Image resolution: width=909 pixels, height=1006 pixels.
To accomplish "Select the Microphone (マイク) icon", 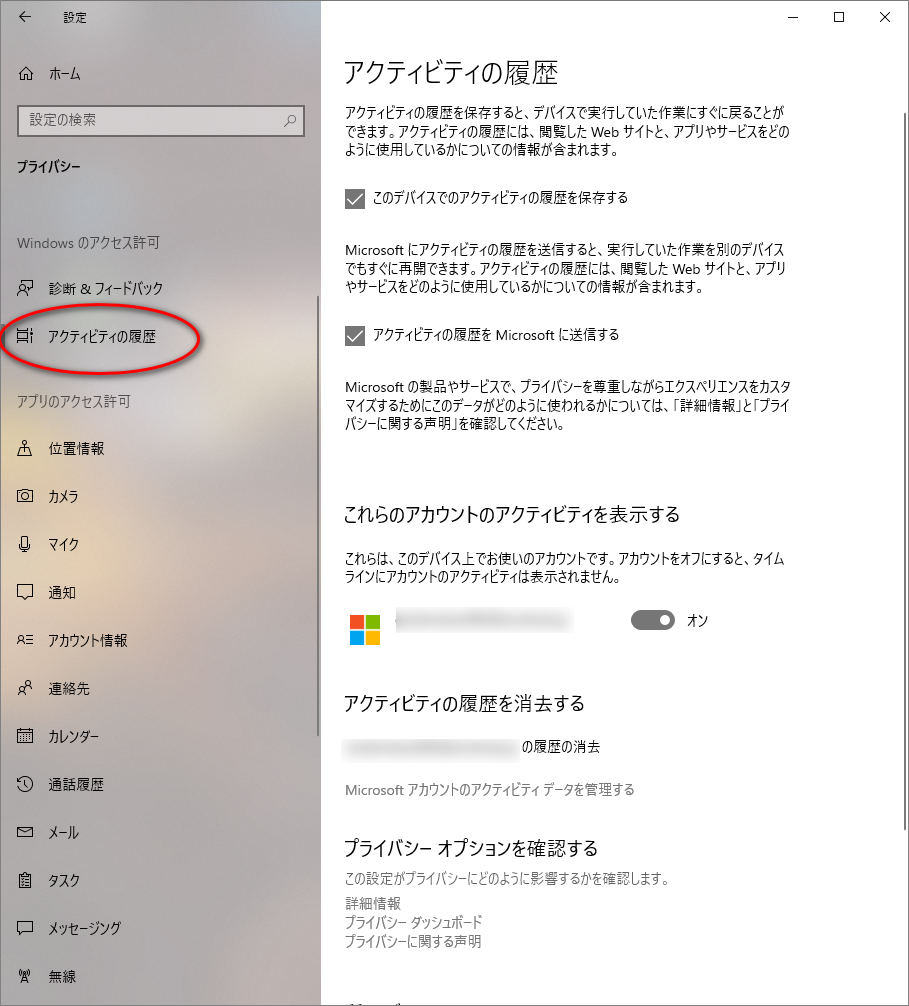I will click(x=27, y=545).
